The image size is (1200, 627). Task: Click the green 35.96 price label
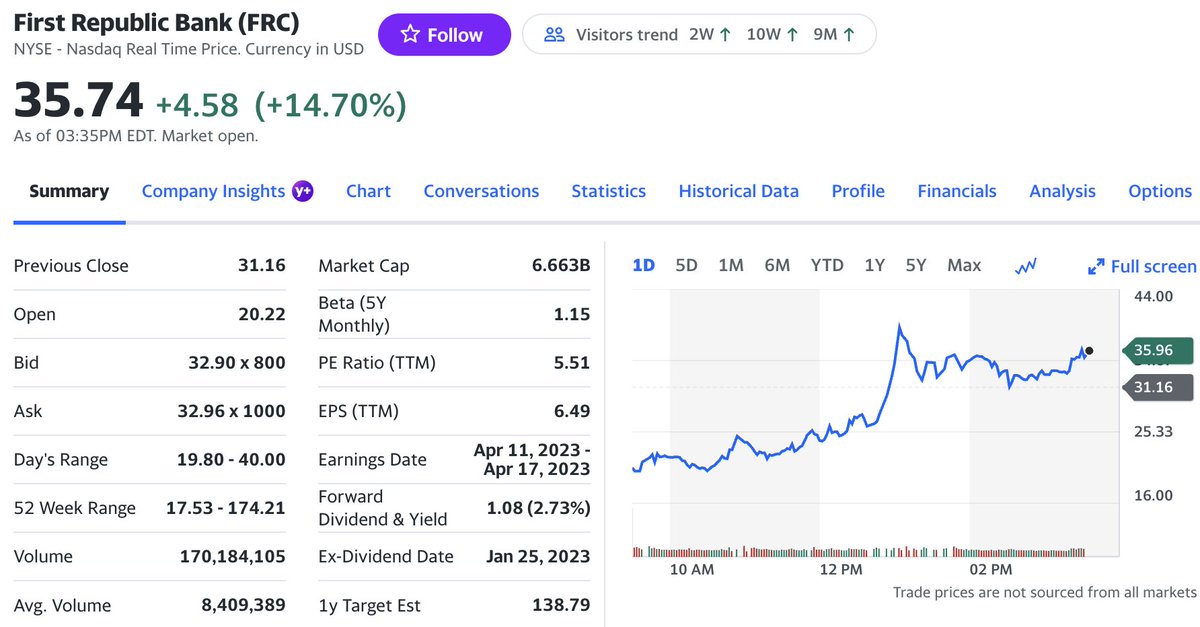tap(1157, 351)
